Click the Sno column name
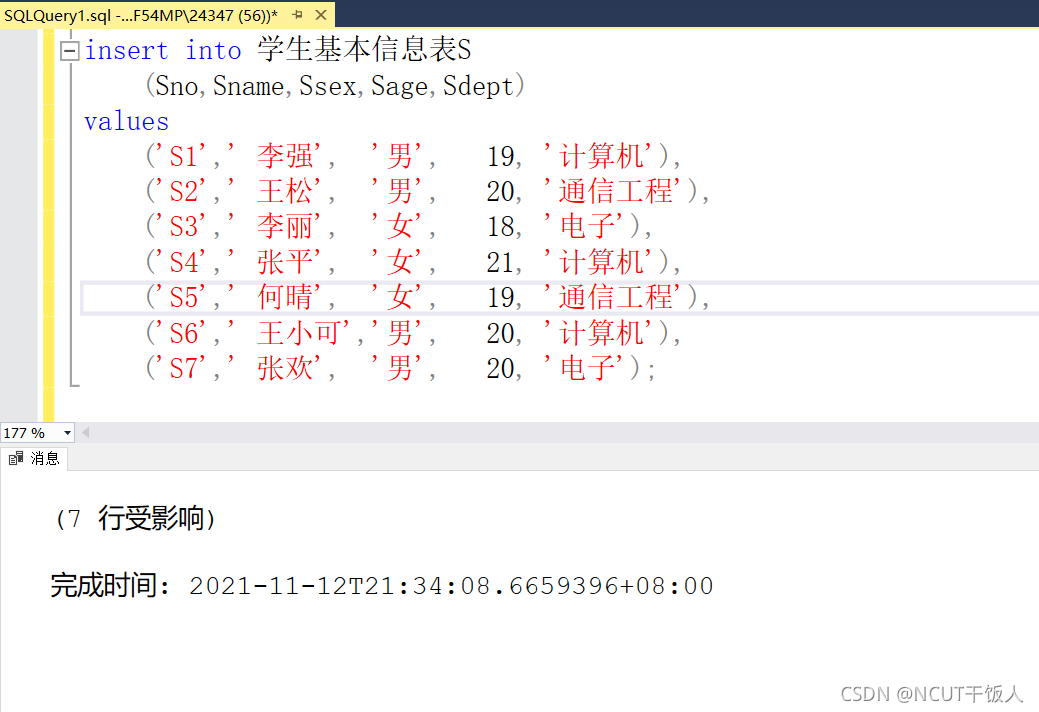Viewport: 1039px width, 712px height. point(176,86)
